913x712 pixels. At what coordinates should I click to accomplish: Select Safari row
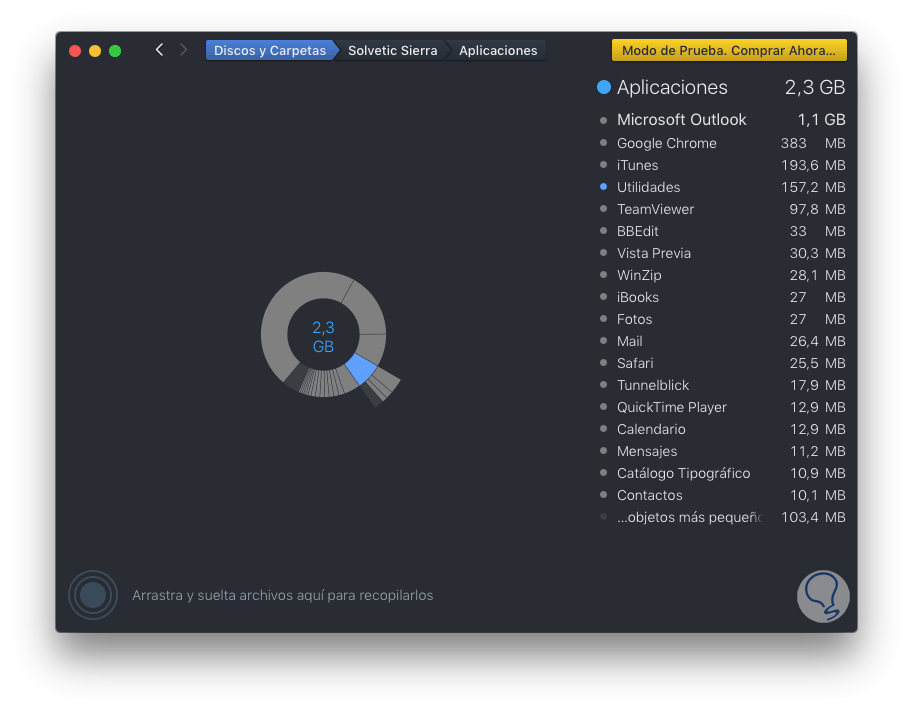(x=722, y=363)
